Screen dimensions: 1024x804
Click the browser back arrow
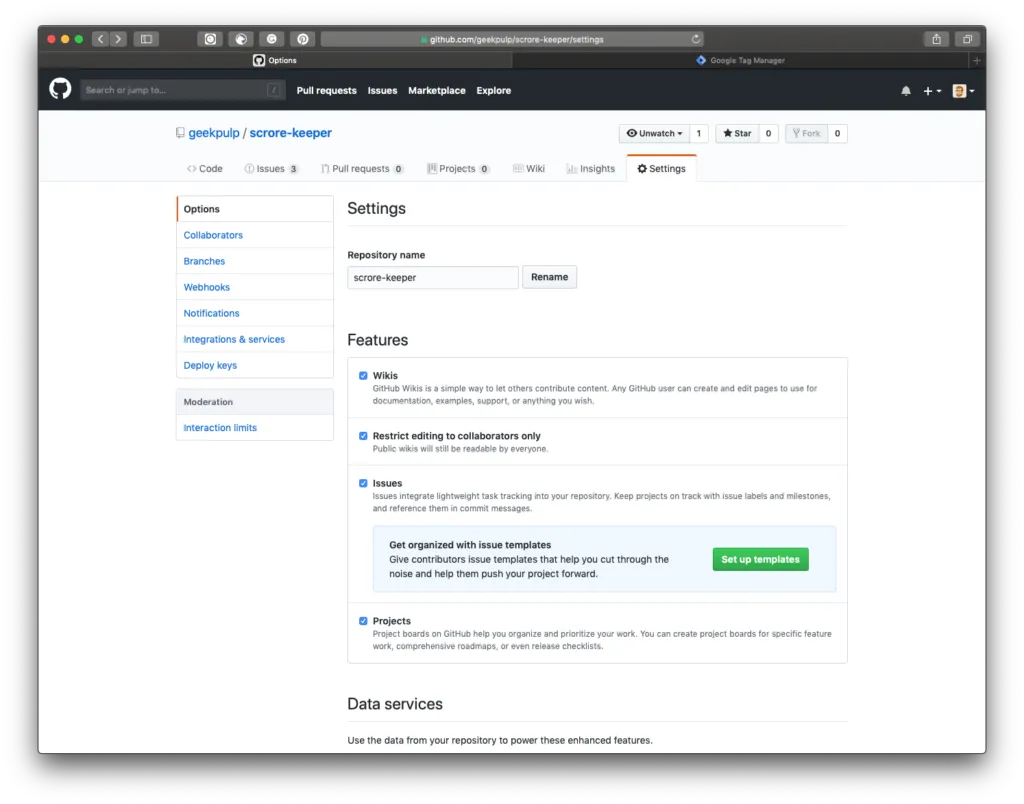100,38
